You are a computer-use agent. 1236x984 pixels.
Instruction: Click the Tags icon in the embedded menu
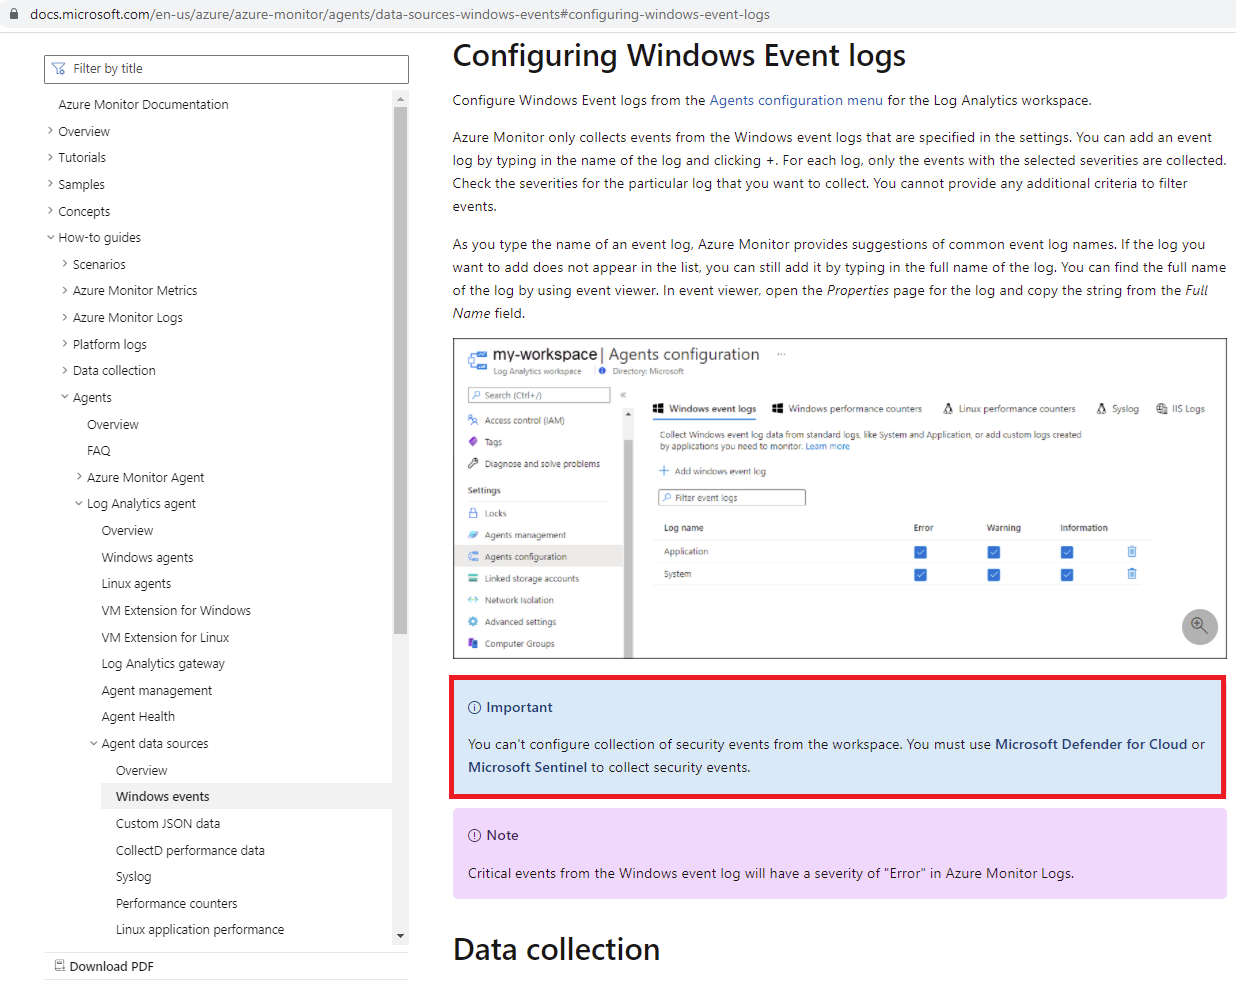[x=473, y=441]
